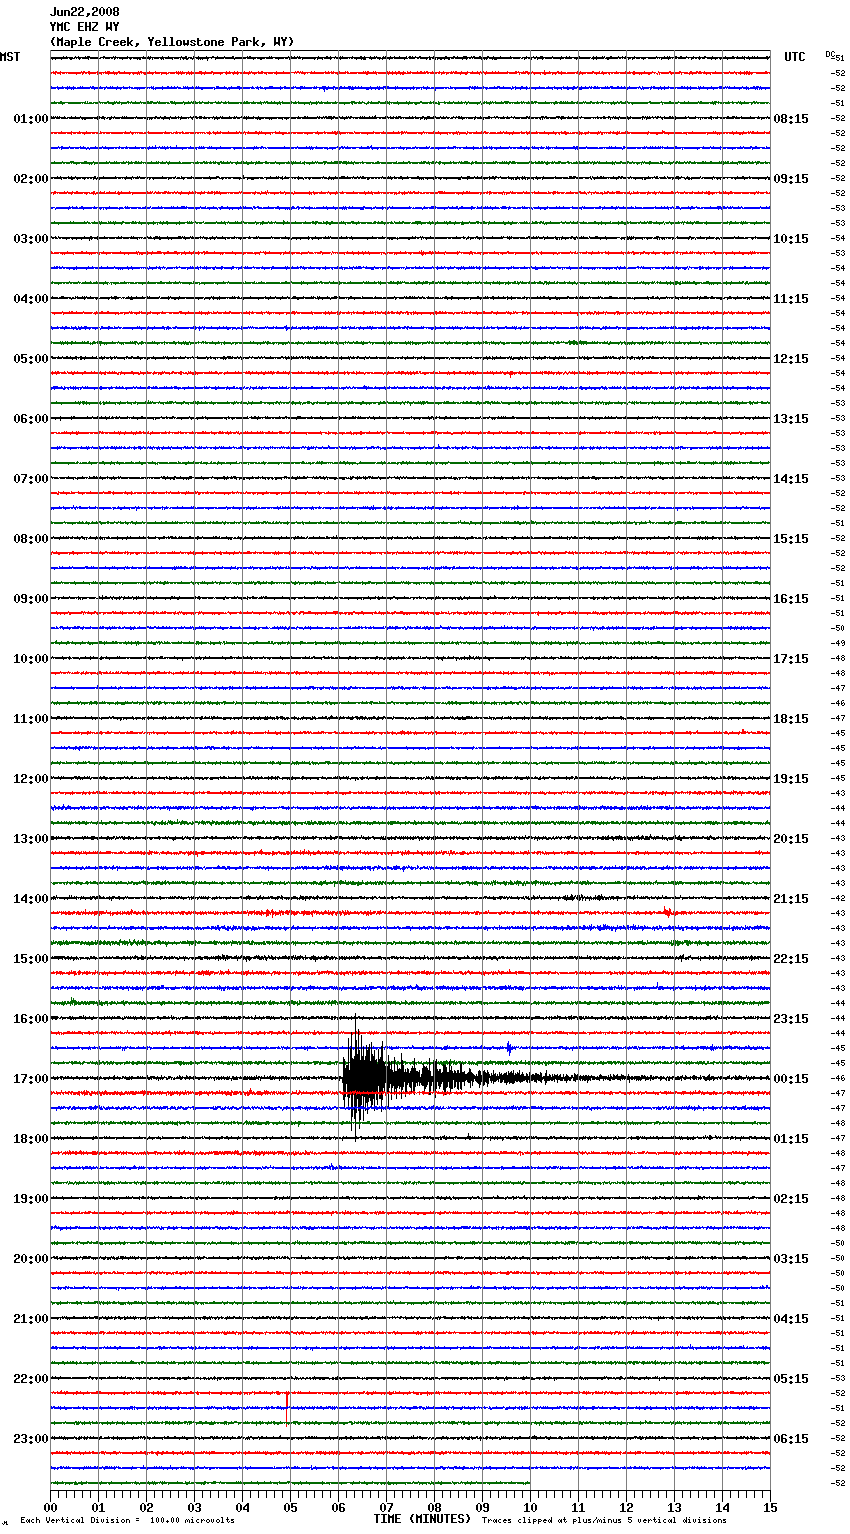Click the red vertical spike near 22:15 trace

click(287, 1407)
